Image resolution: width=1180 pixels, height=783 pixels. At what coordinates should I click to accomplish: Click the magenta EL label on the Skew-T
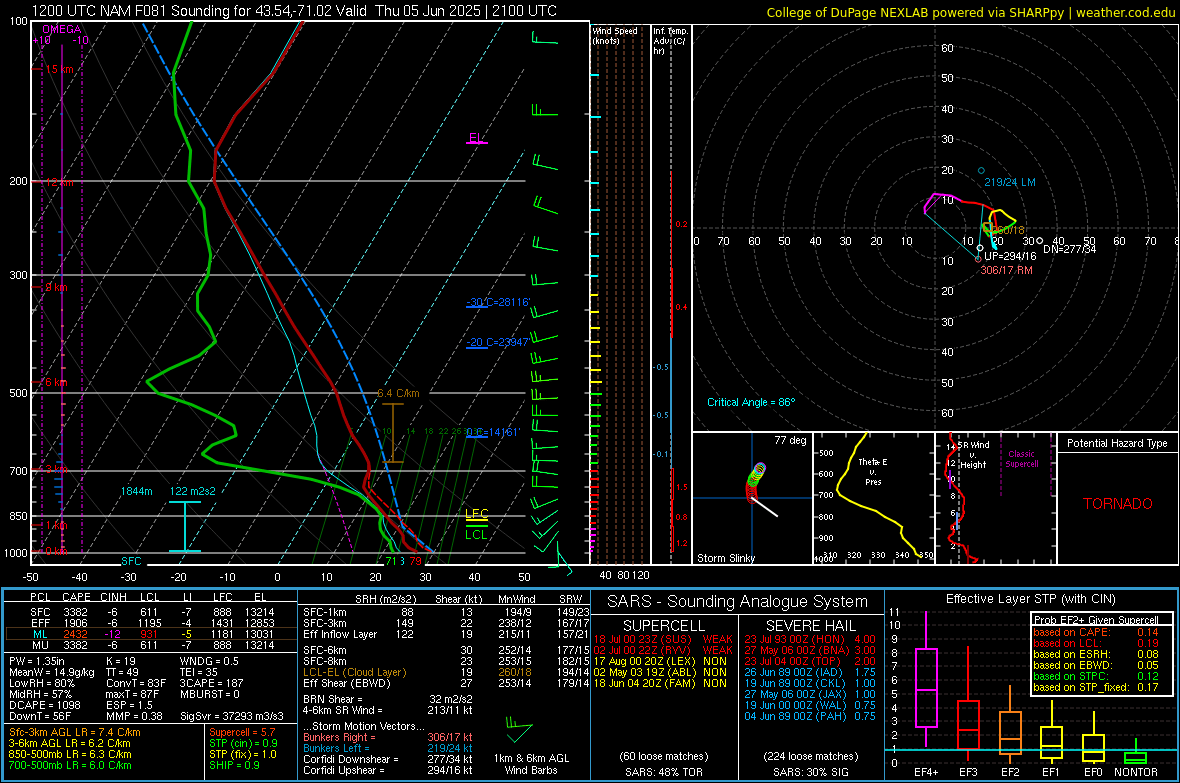[x=476, y=138]
